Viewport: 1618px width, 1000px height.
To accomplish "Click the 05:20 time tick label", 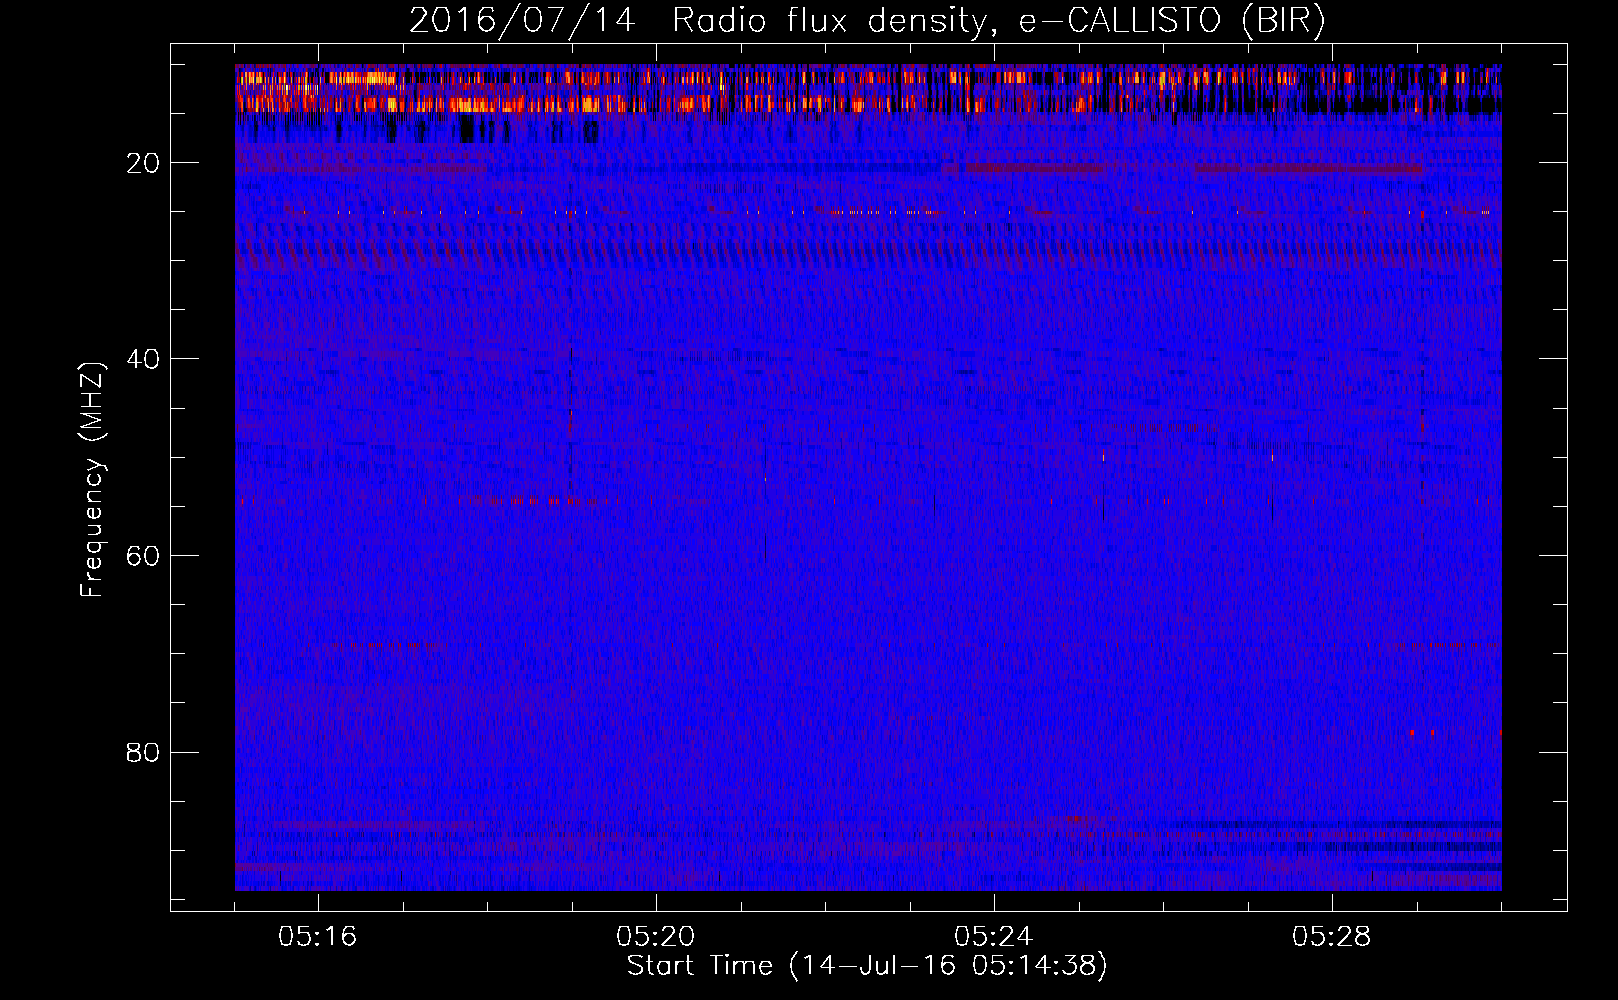I will coord(656,937).
